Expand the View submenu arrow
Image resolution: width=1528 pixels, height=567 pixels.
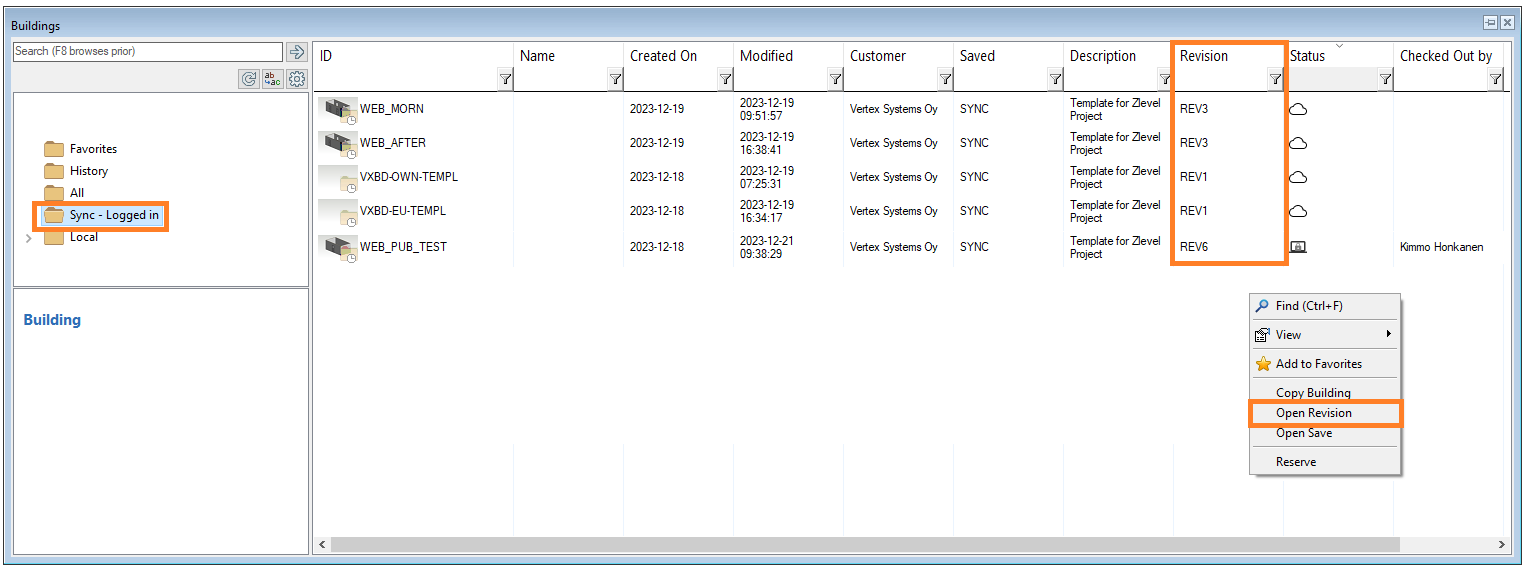pos(1388,334)
